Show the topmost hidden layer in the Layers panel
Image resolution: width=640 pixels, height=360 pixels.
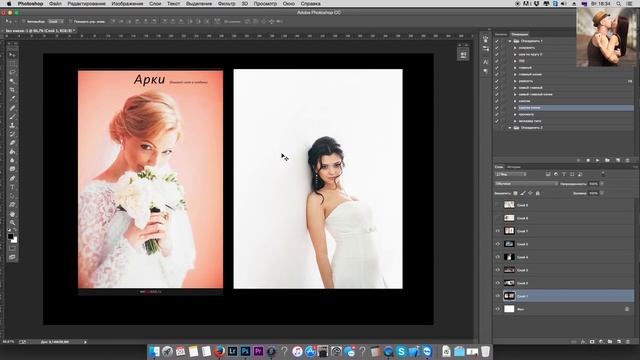click(498, 205)
